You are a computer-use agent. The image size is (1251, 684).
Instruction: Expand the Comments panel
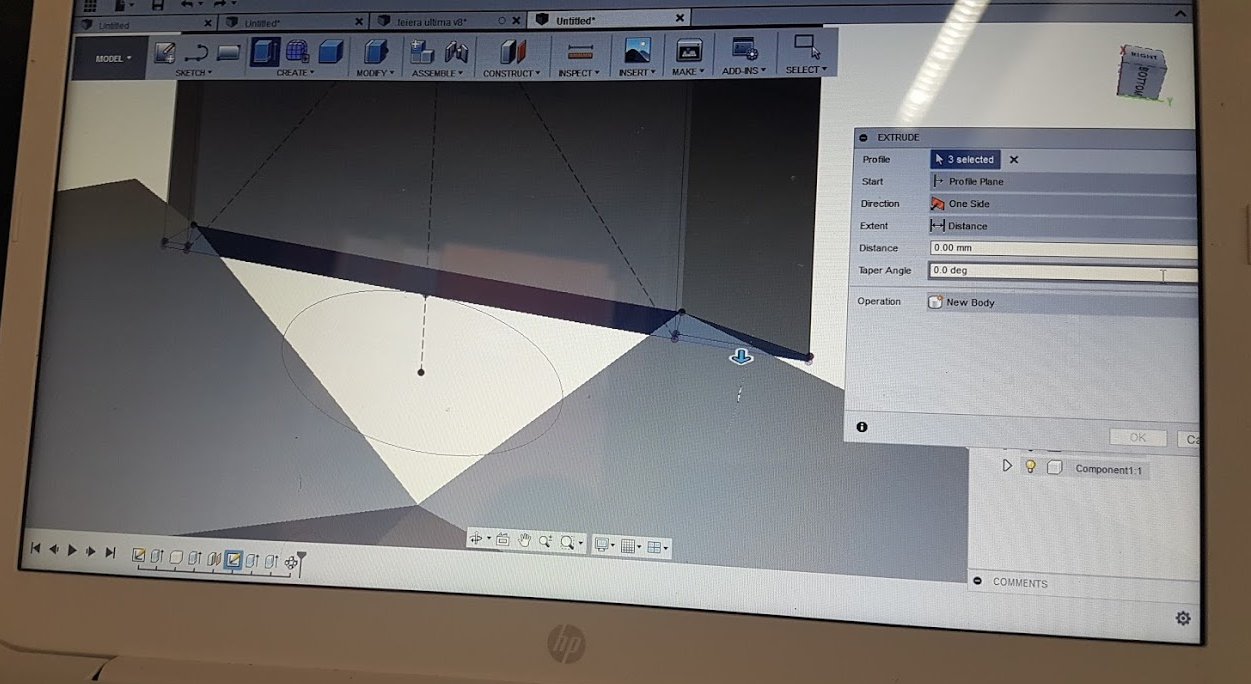[977, 582]
